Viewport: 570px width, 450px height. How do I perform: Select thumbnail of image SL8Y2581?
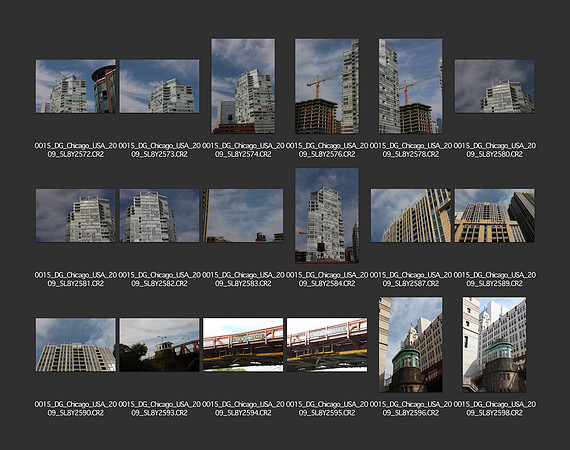(76, 215)
